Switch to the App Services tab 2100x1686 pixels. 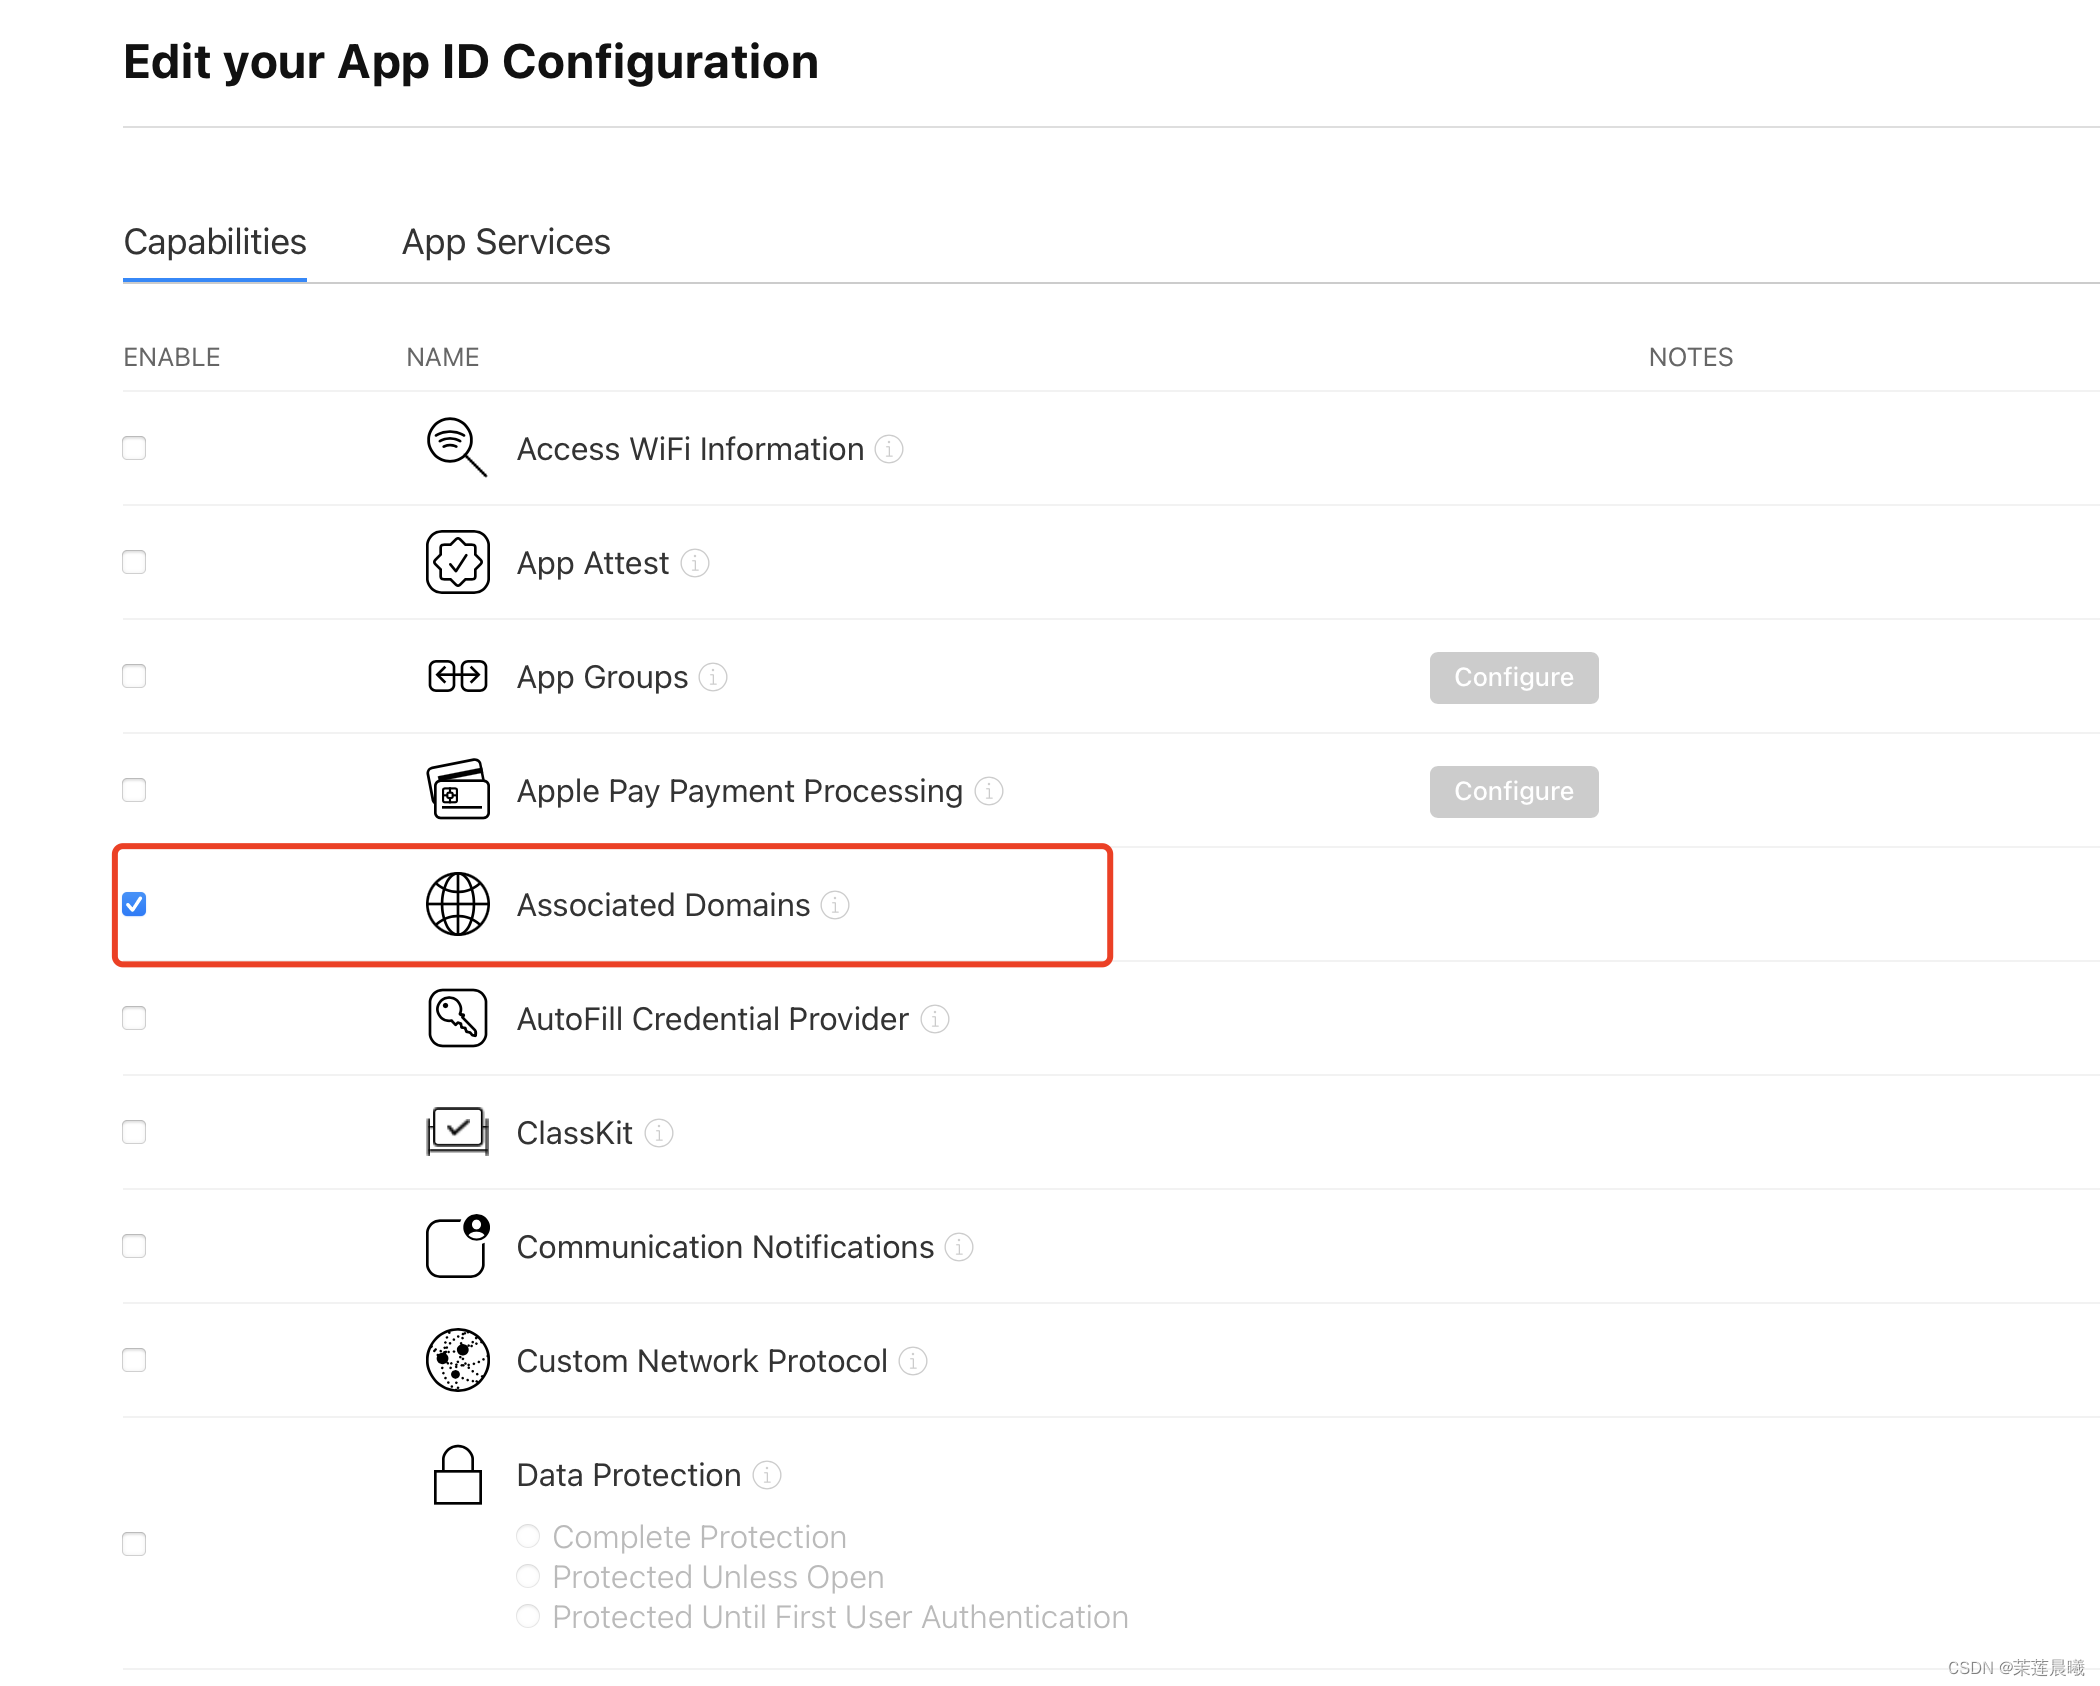(x=506, y=242)
